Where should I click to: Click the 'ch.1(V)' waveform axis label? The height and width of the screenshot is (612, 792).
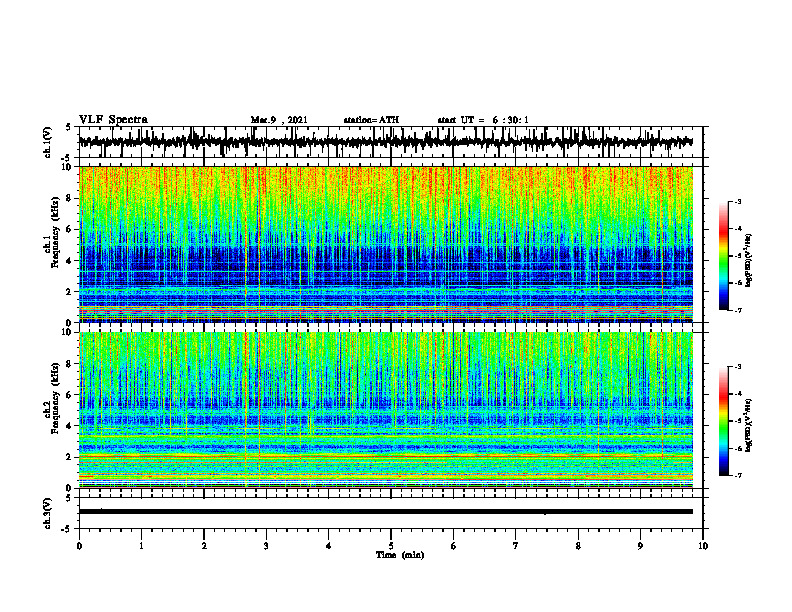point(48,142)
